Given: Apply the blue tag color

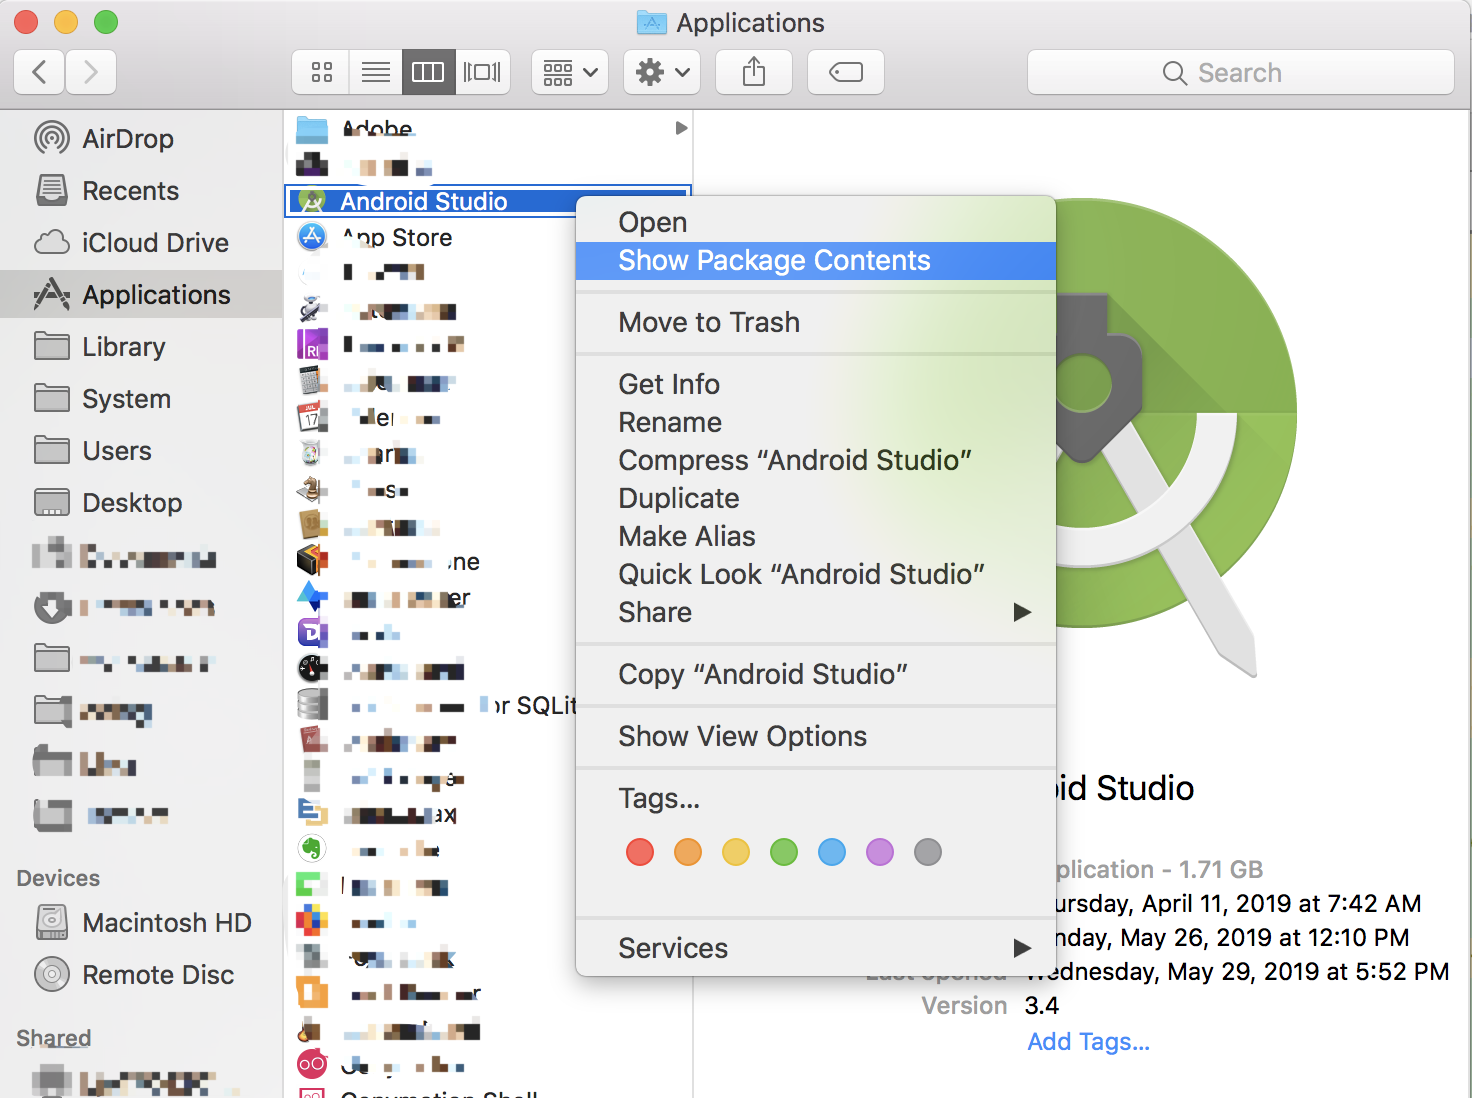Looking at the screenshot, I should click(x=832, y=852).
